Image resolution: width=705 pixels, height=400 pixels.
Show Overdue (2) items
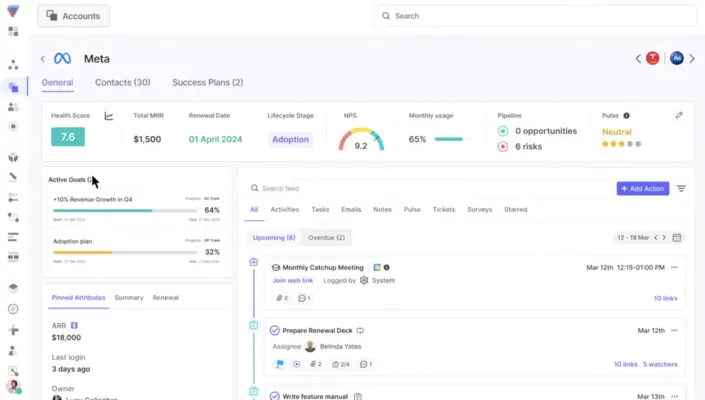pyautogui.click(x=326, y=237)
